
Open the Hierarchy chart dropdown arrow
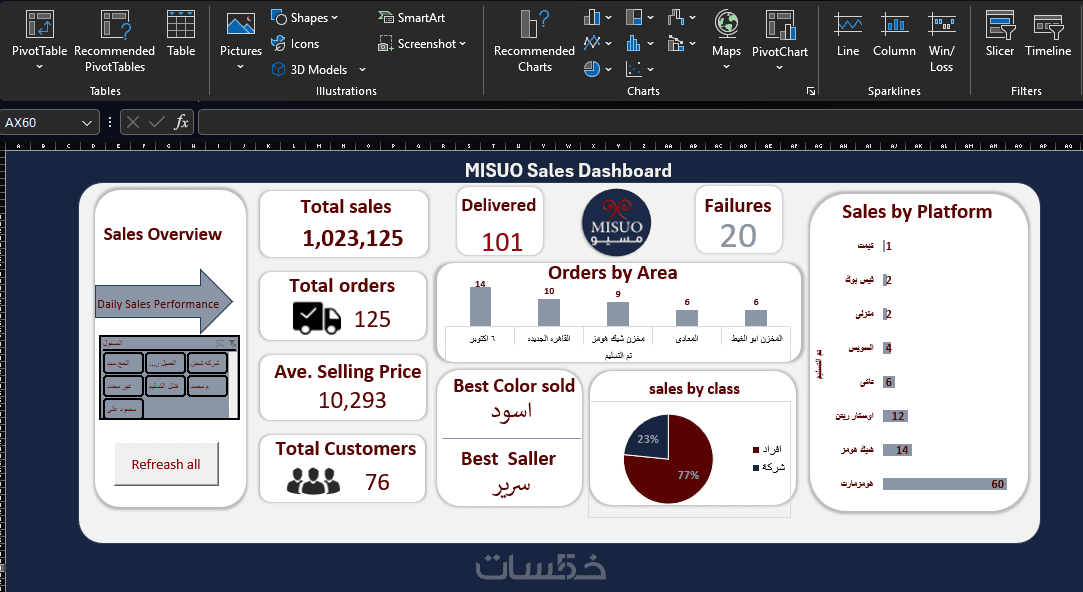(x=650, y=17)
